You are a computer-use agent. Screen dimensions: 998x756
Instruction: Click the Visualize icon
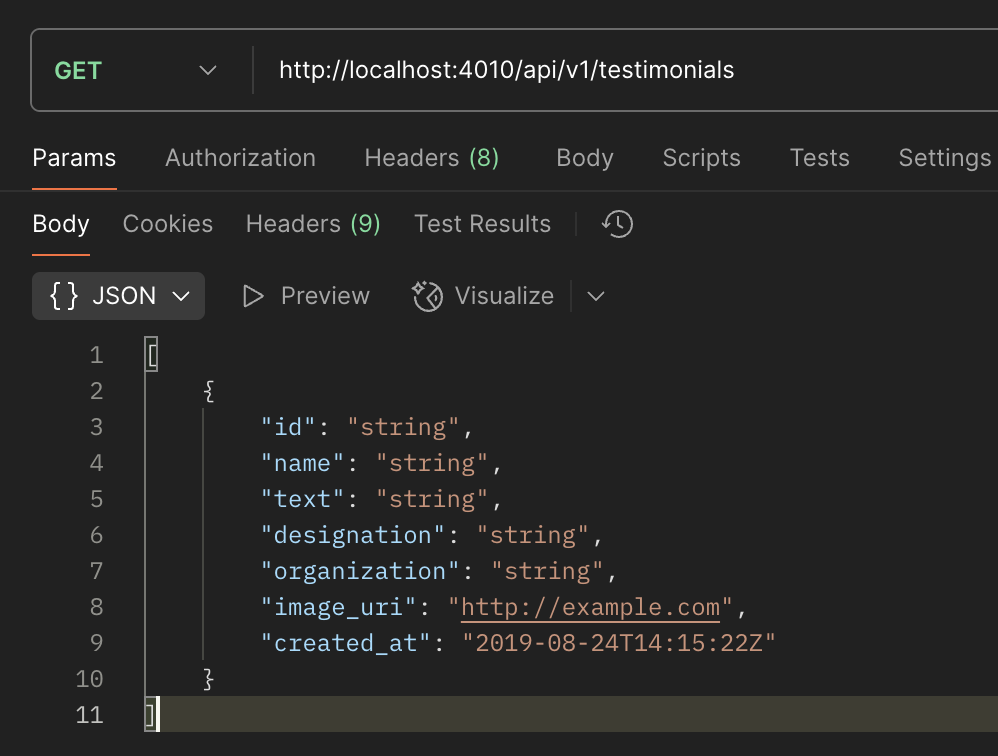point(428,296)
